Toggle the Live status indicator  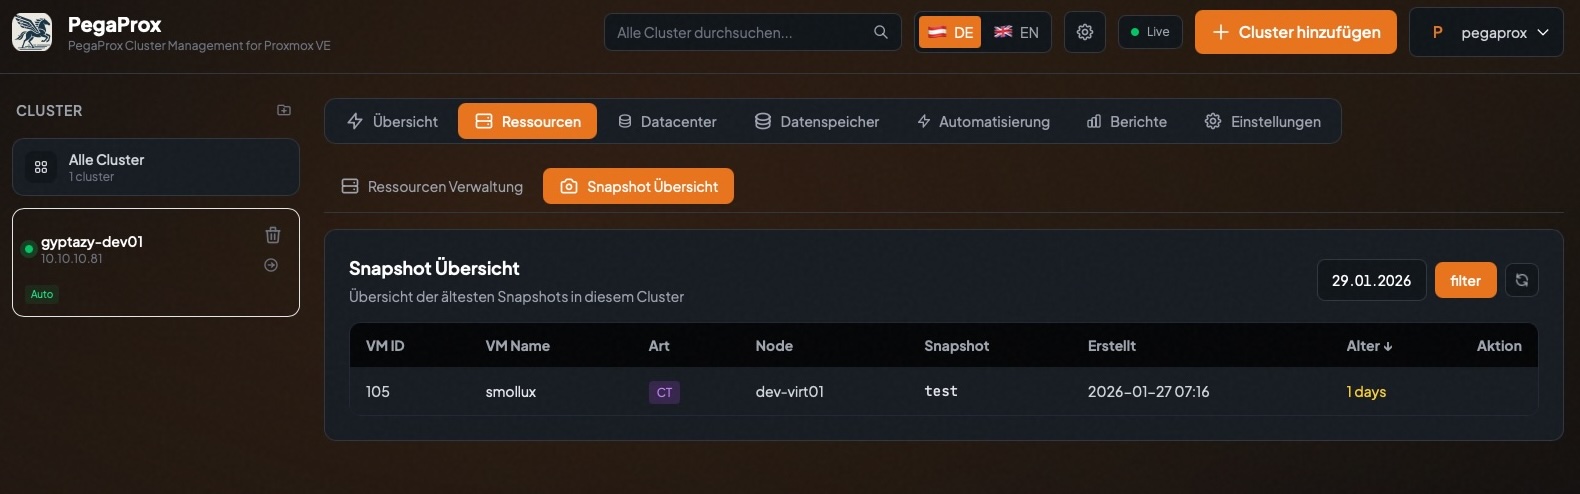click(1150, 32)
